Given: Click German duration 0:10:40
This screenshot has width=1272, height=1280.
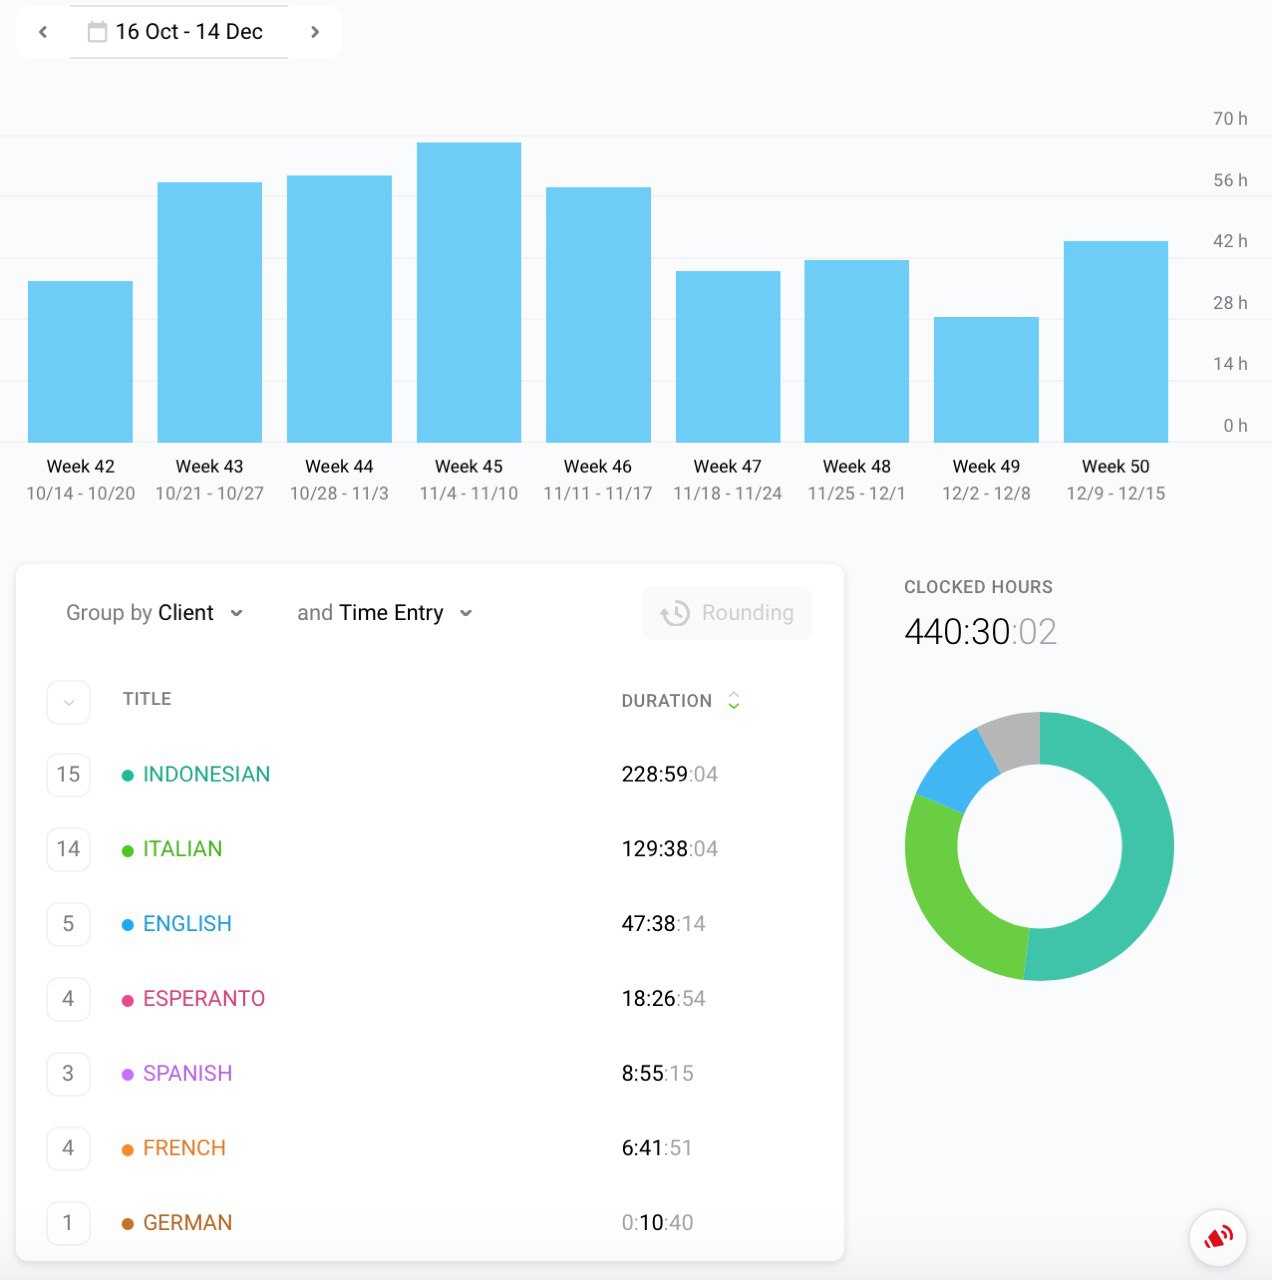Looking at the screenshot, I should click(x=658, y=1222).
